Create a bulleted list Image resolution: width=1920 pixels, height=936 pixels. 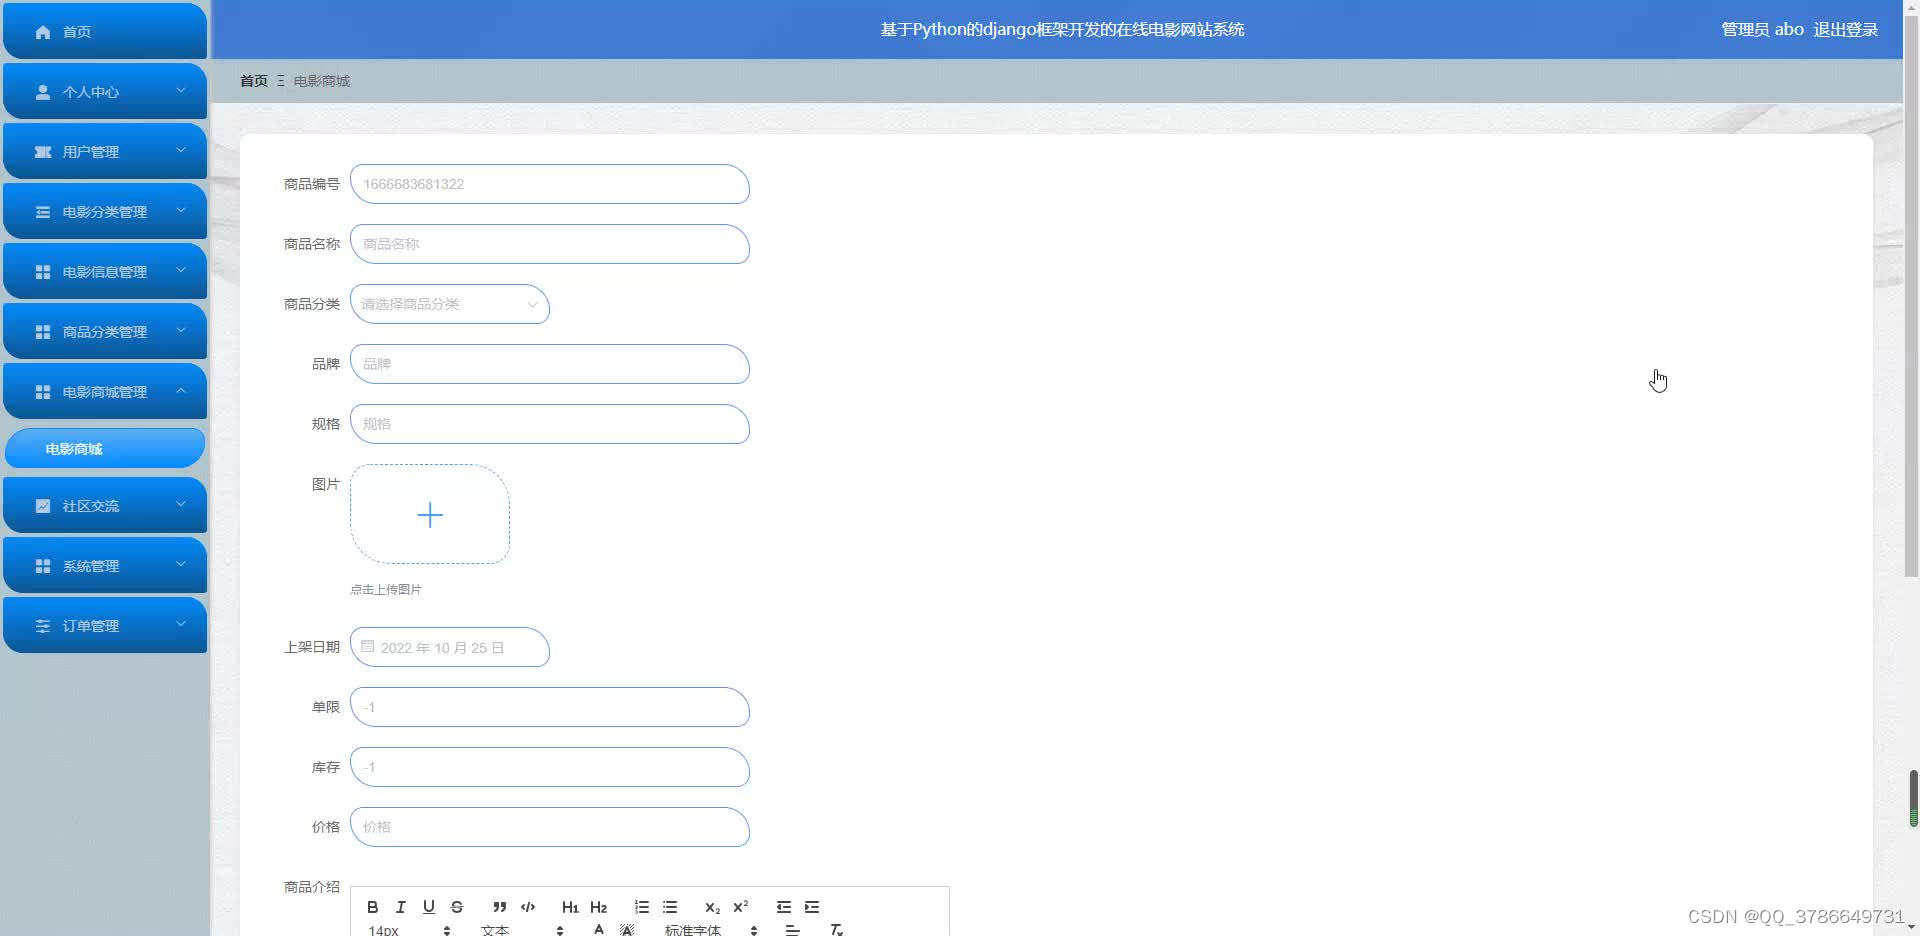[670, 907]
